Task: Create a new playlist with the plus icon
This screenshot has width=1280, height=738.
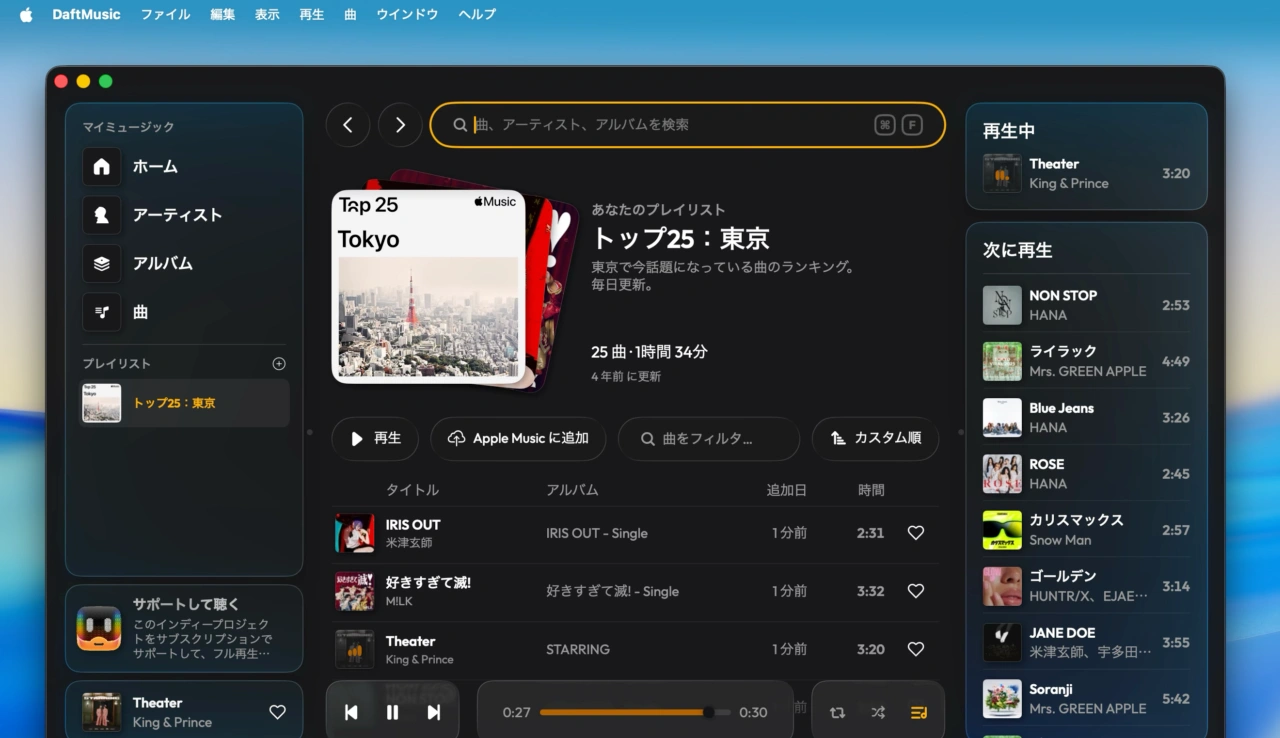Action: pyautogui.click(x=279, y=363)
